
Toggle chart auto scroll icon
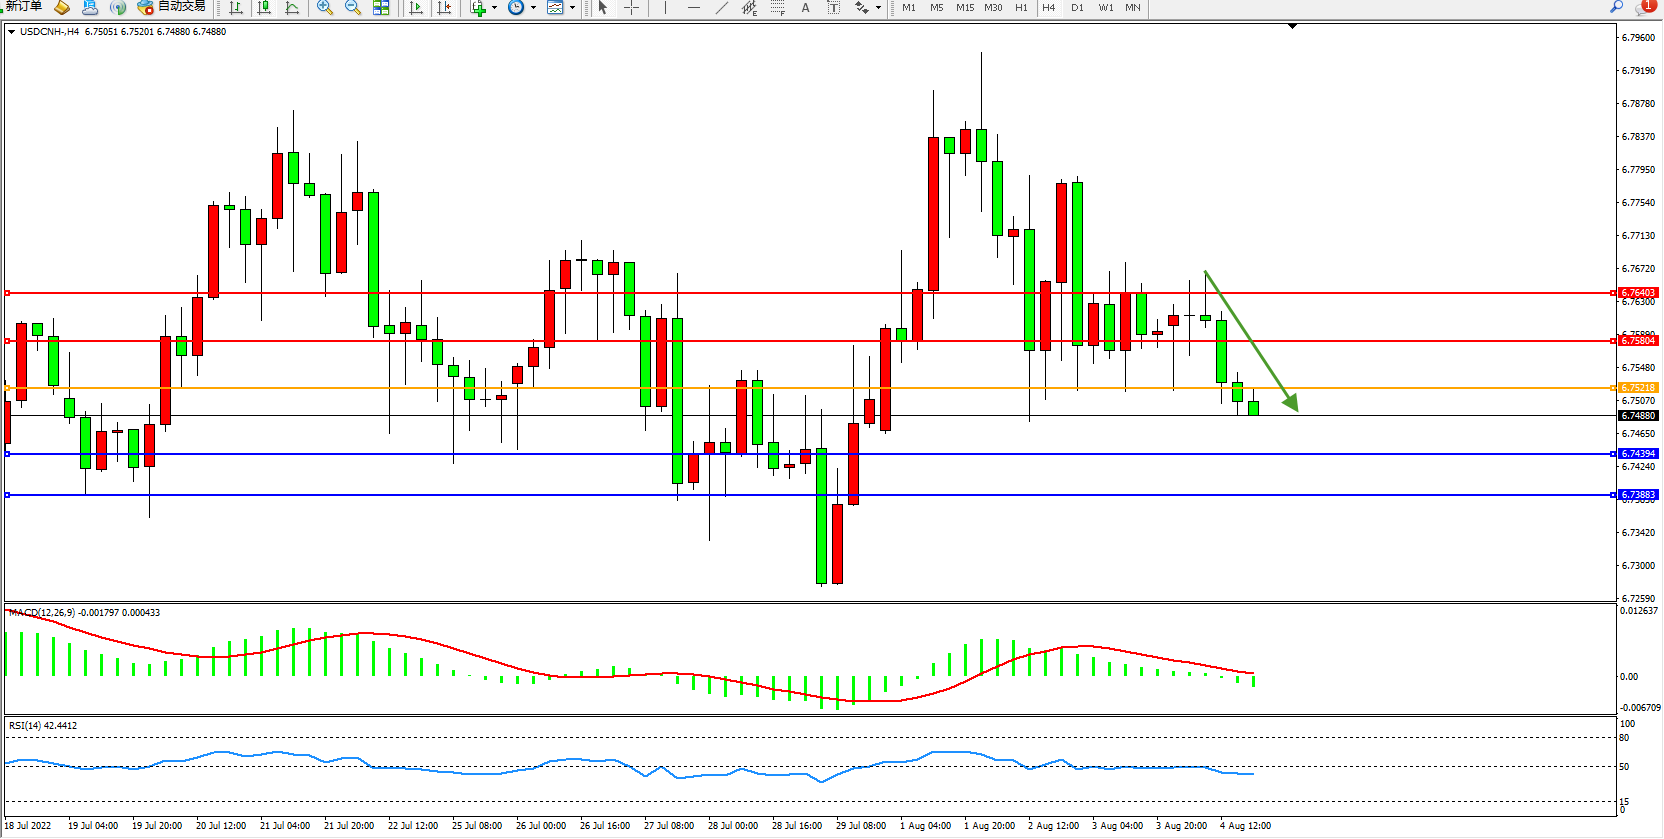[416, 8]
